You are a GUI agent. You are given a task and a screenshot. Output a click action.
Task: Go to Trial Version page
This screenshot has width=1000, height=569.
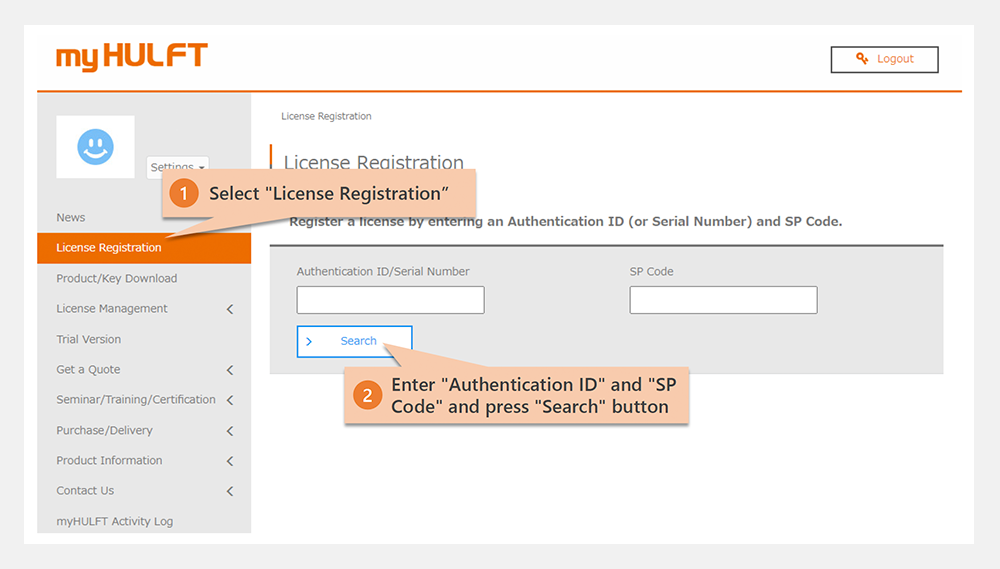coord(88,340)
